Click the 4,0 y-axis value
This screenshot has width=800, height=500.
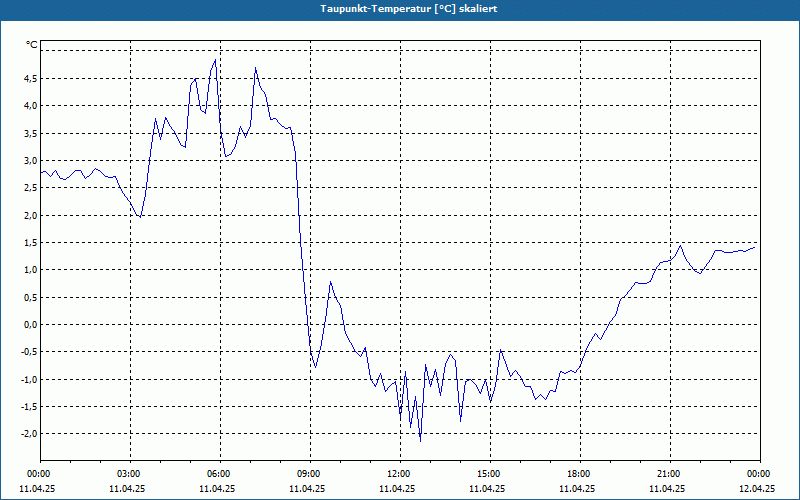[x=30, y=106]
